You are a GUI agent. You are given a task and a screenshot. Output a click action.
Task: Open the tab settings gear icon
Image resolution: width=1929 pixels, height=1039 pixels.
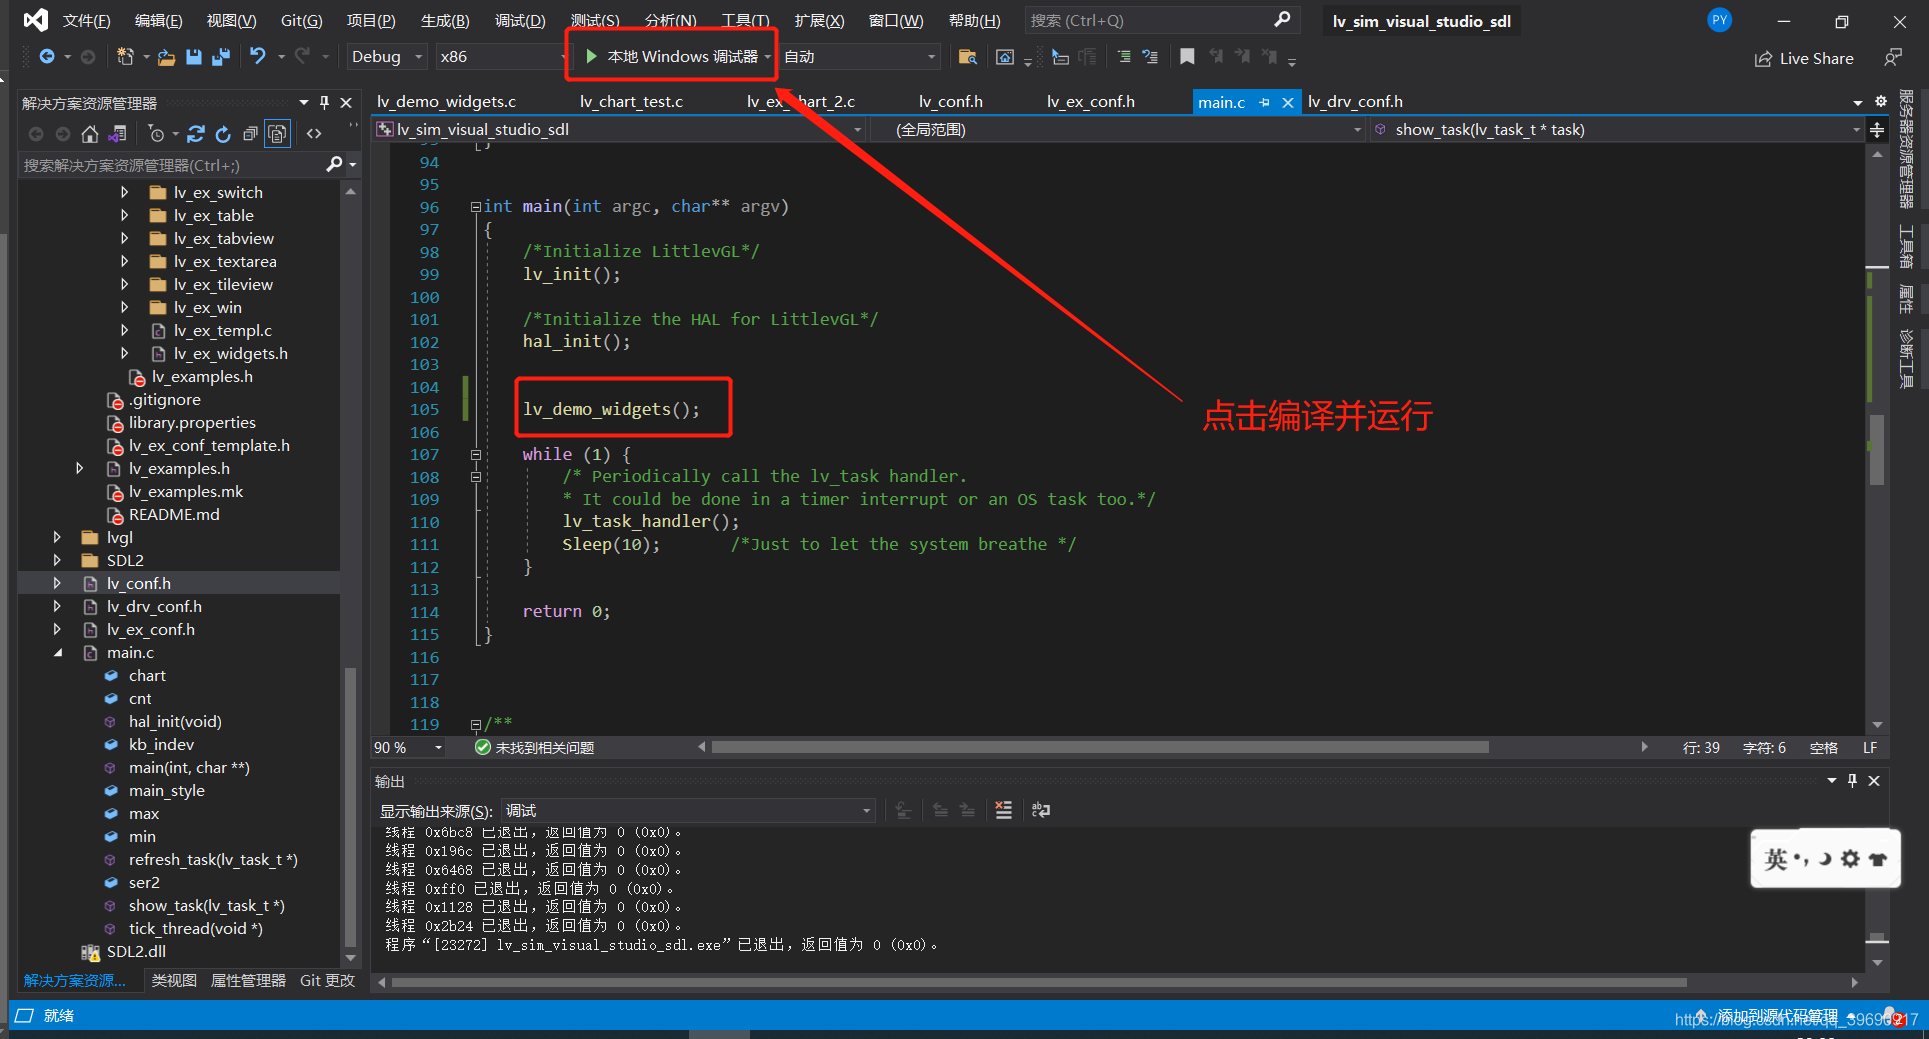point(1880,101)
